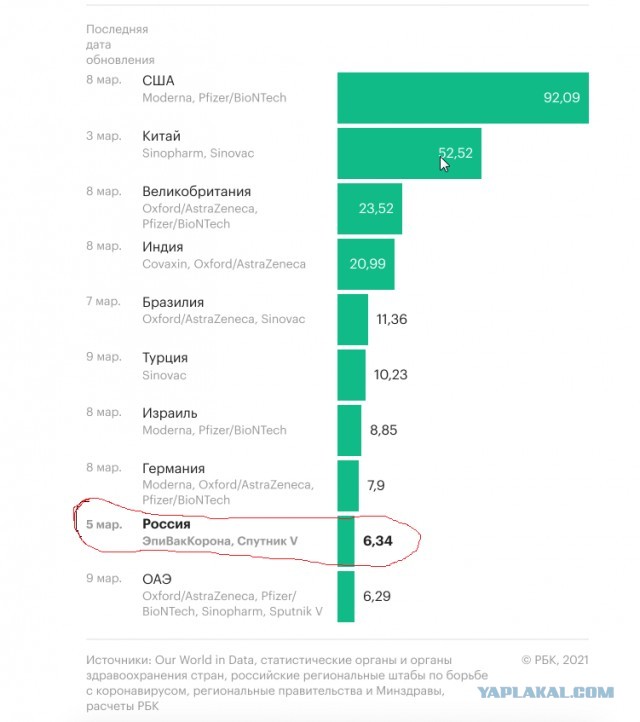Click the Турция green bar

pyautogui.click(x=351, y=375)
